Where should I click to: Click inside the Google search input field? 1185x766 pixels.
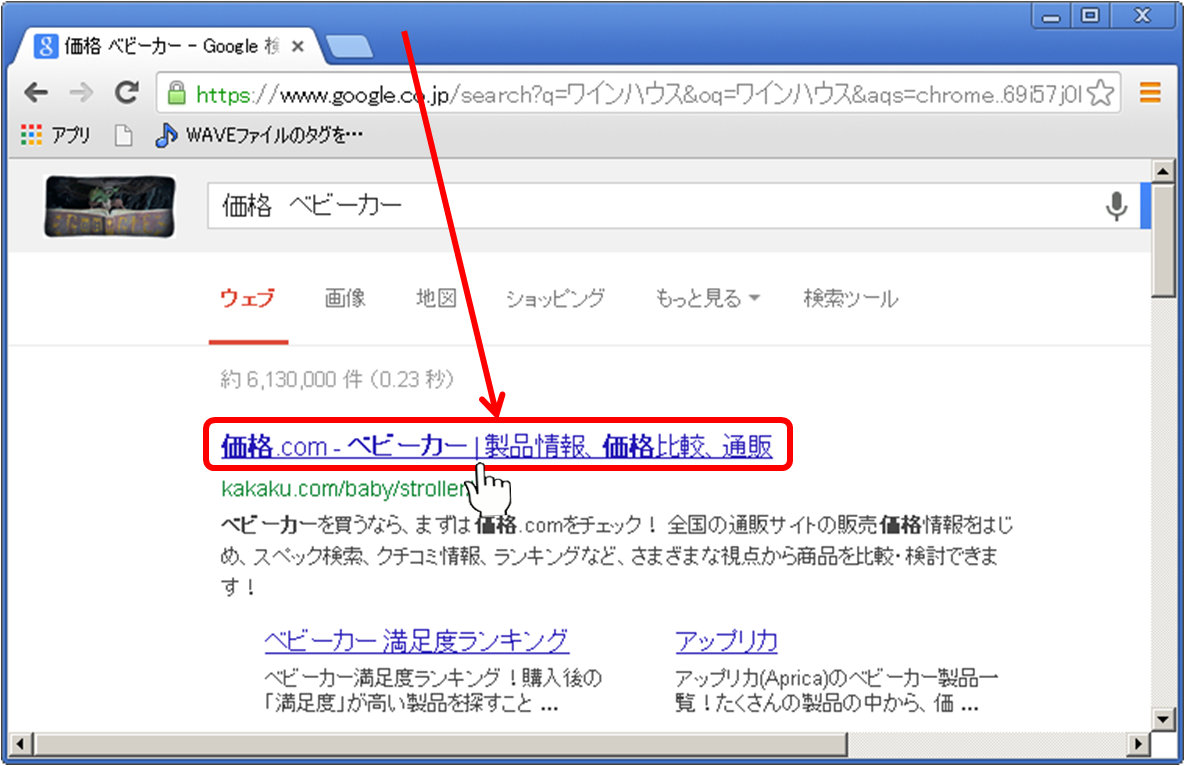600,206
